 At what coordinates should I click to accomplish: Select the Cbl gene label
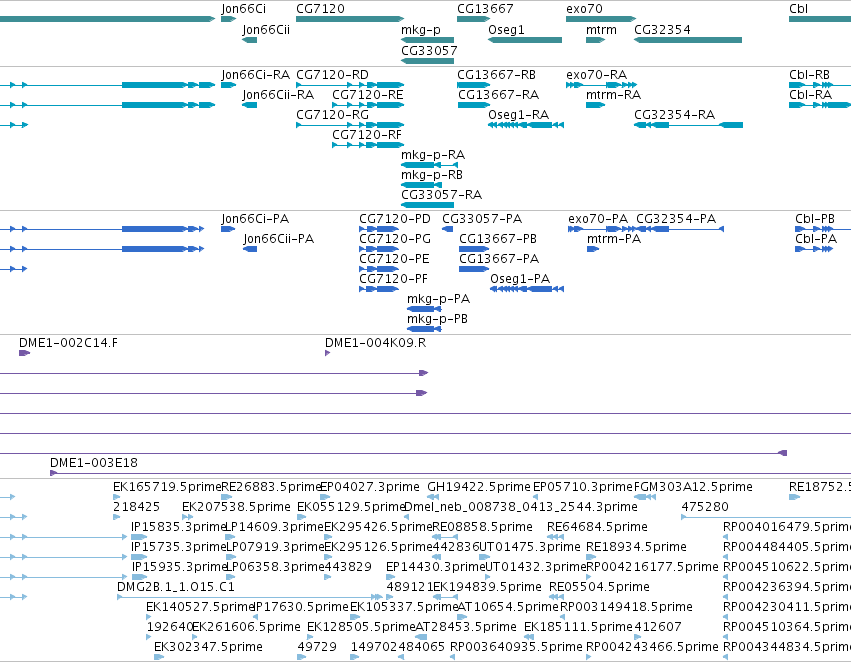(x=798, y=9)
